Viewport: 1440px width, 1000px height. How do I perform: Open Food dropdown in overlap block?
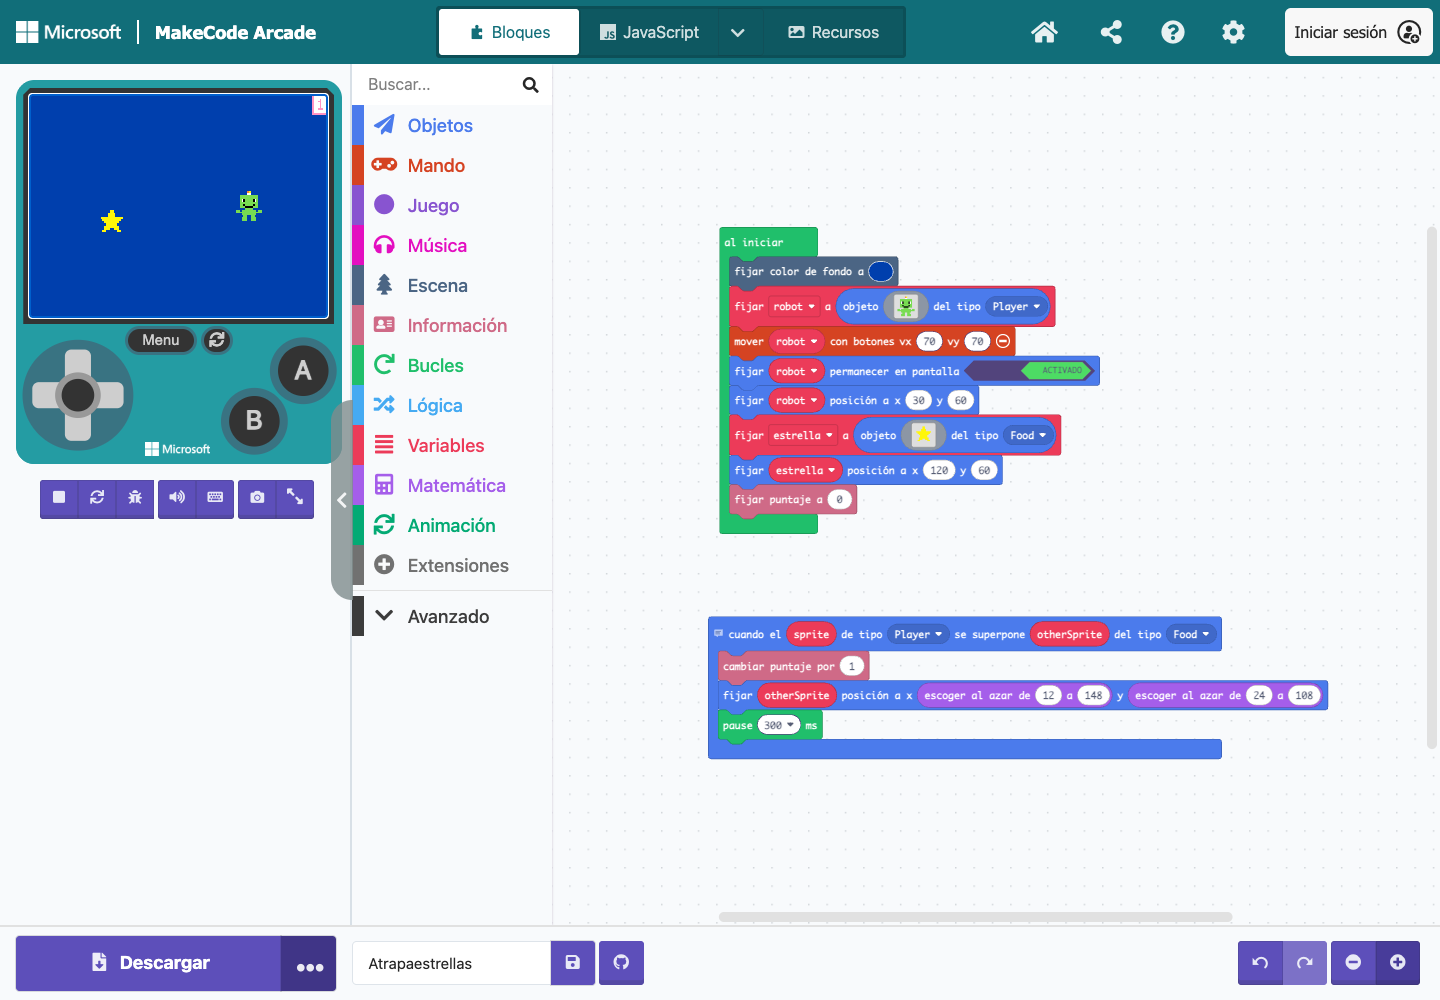(x=1191, y=634)
